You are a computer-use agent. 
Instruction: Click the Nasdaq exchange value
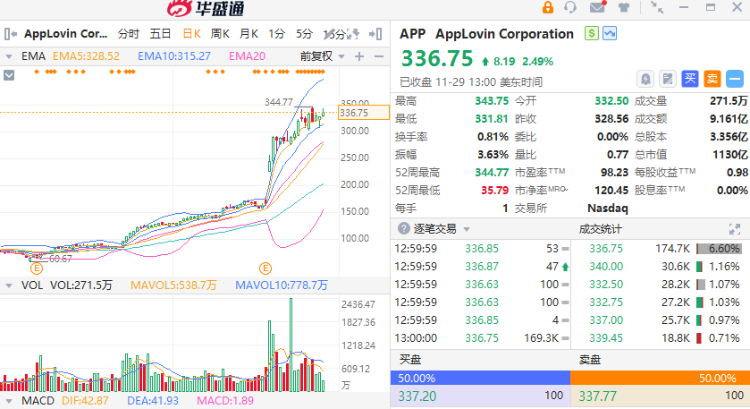click(607, 209)
